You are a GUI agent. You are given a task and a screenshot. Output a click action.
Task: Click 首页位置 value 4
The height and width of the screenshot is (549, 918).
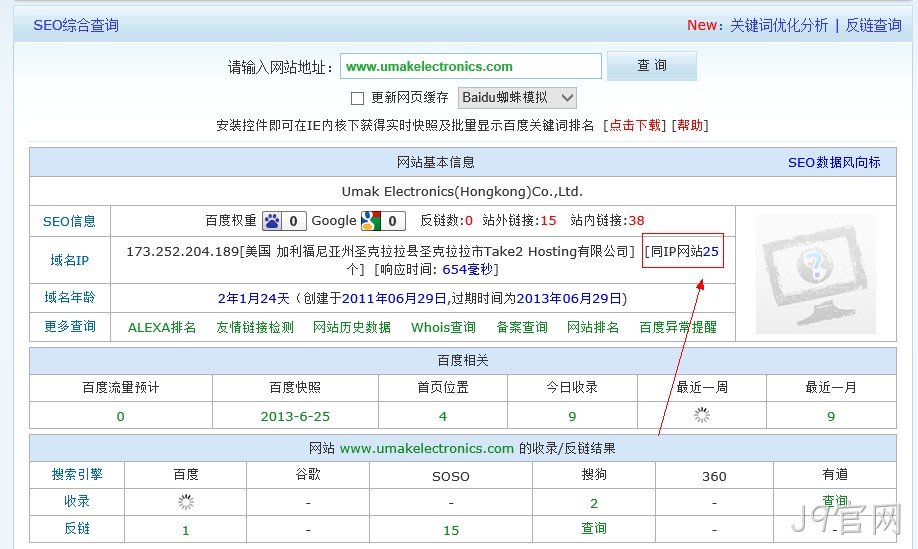click(x=443, y=416)
